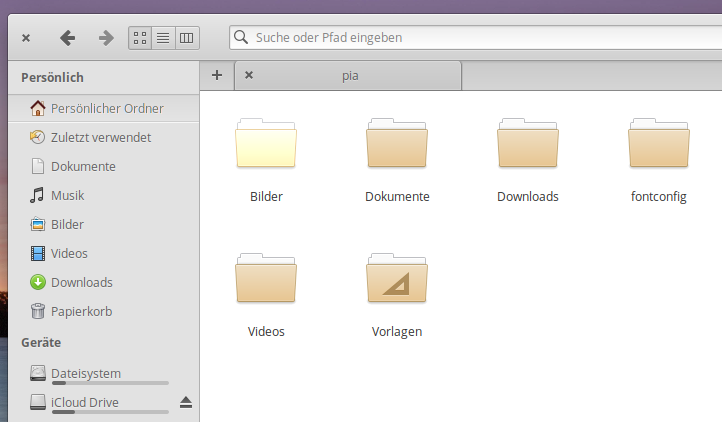The width and height of the screenshot is (722, 422).
Task: Eject the iCloud Drive
Action: tap(185, 402)
